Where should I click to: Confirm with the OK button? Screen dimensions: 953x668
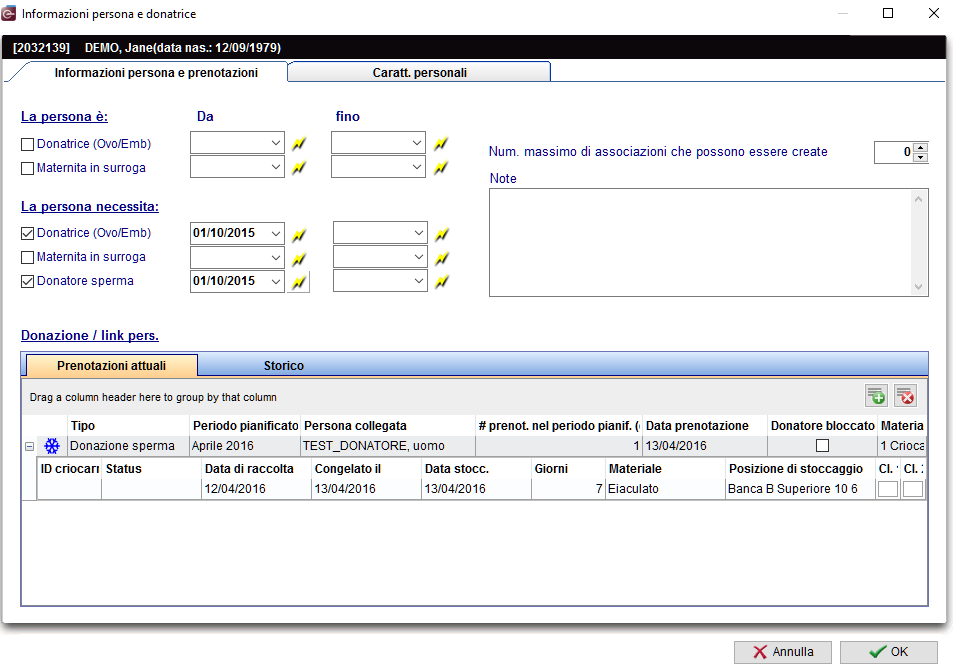coord(889,652)
